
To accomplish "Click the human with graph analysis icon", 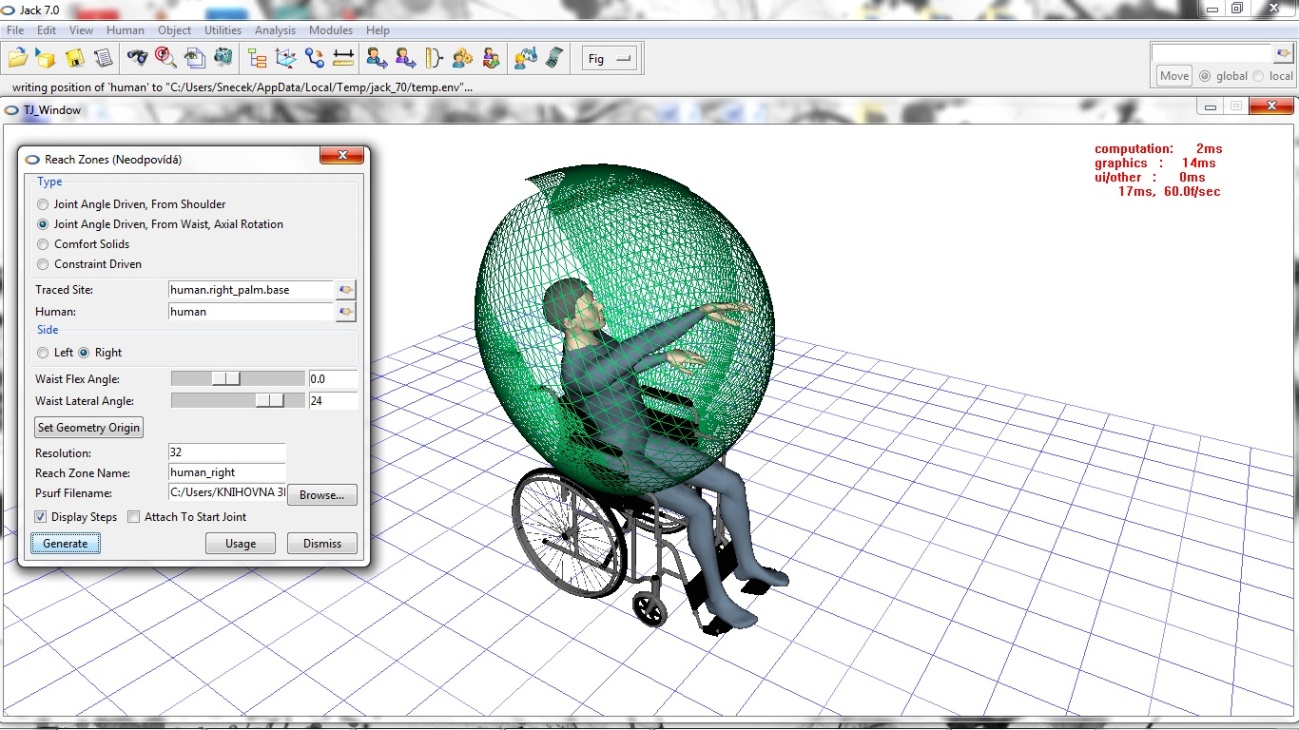I will (x=526, y=58).
